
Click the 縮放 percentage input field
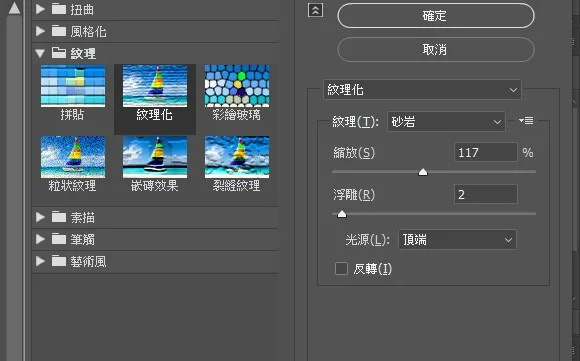click(x=485, y=152)
